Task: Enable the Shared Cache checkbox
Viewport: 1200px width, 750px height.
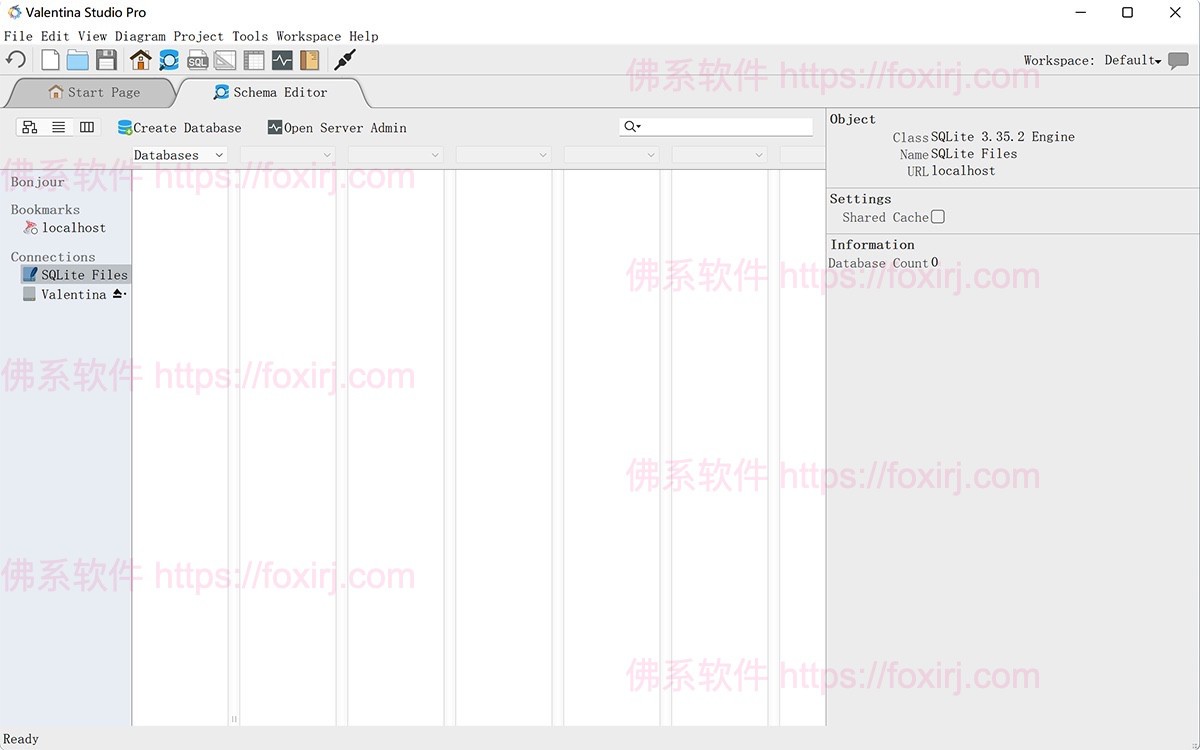Action: tap(937, 217)
